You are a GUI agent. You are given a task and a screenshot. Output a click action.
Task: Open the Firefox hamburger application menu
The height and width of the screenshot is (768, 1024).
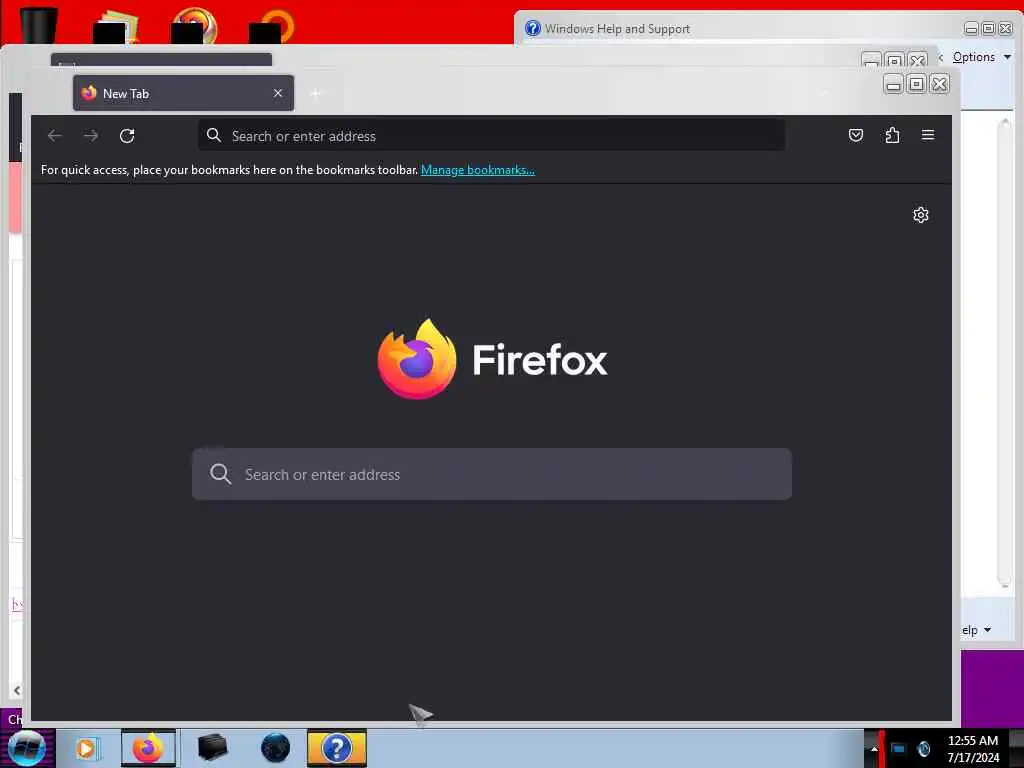(928, 135)
